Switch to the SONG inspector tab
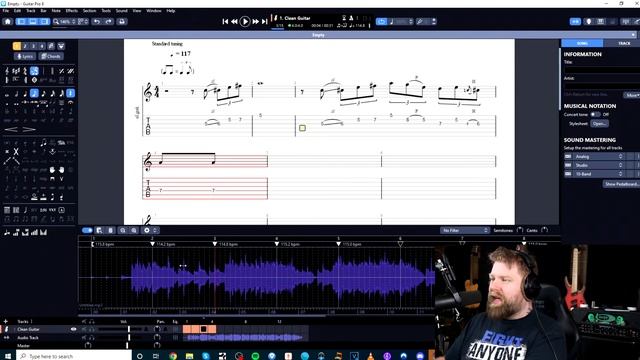The width and height of the screenshot is (640, 360). [582, 43]
